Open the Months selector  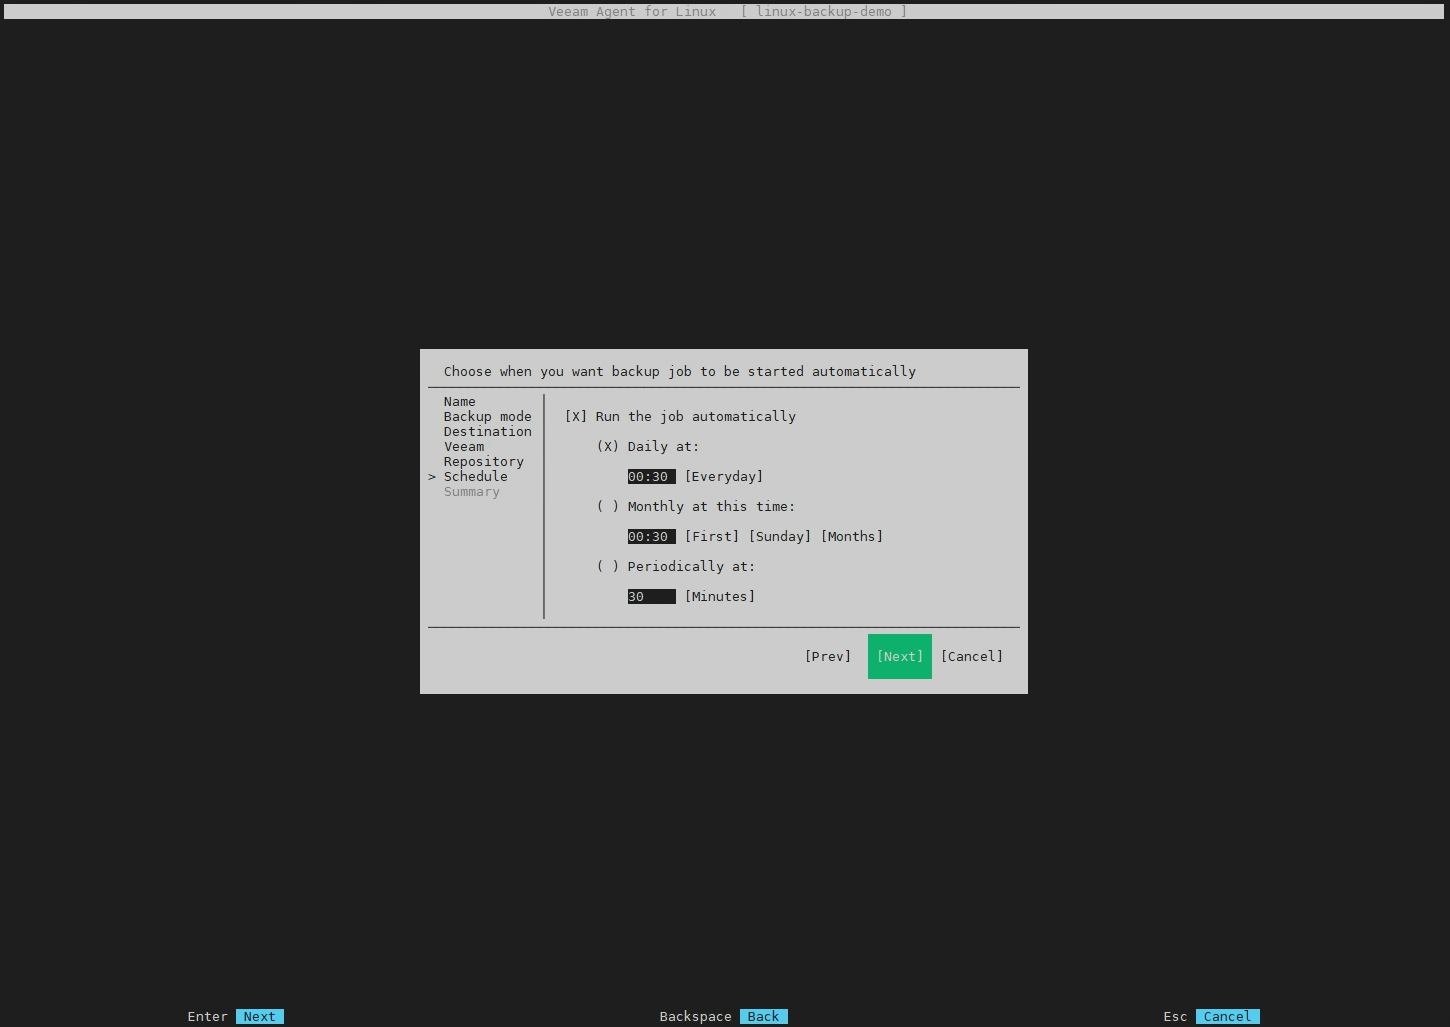click(x=851, y=537)
